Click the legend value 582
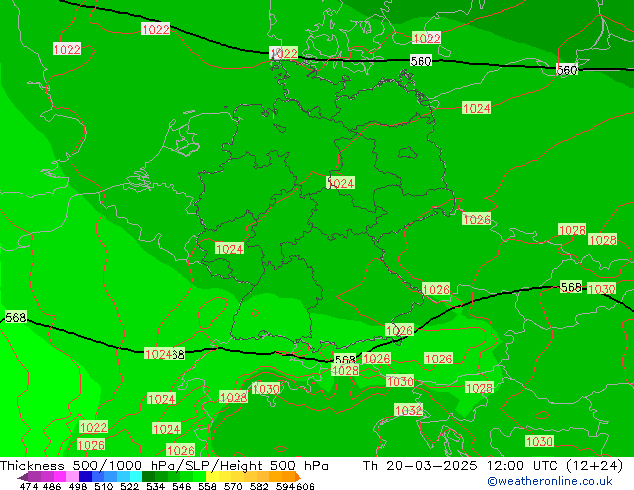634x490 pixels. (259, 486)
